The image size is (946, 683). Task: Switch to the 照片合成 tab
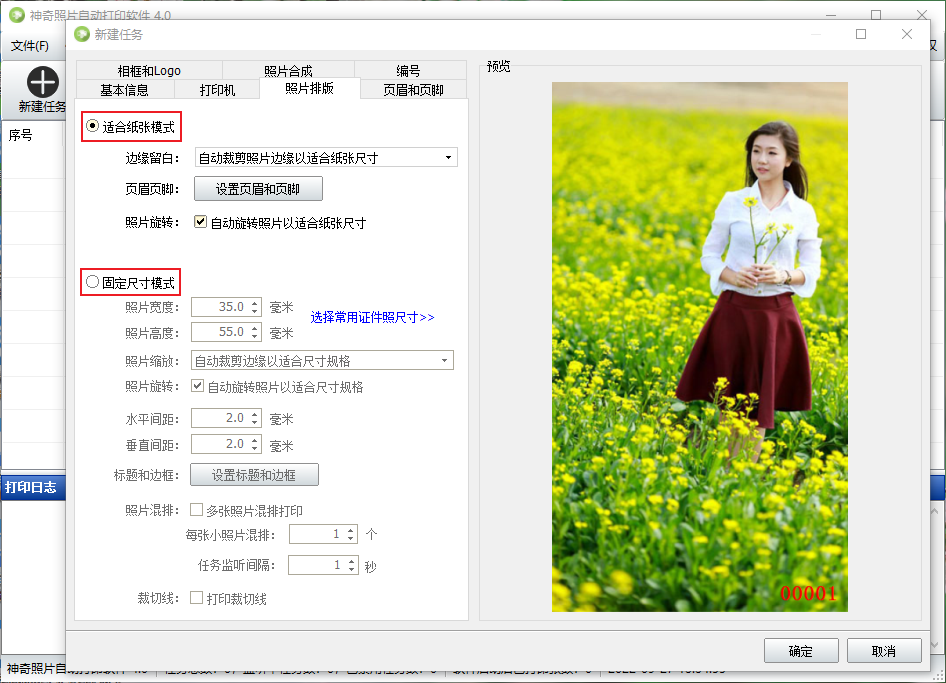tap(288, 71)
